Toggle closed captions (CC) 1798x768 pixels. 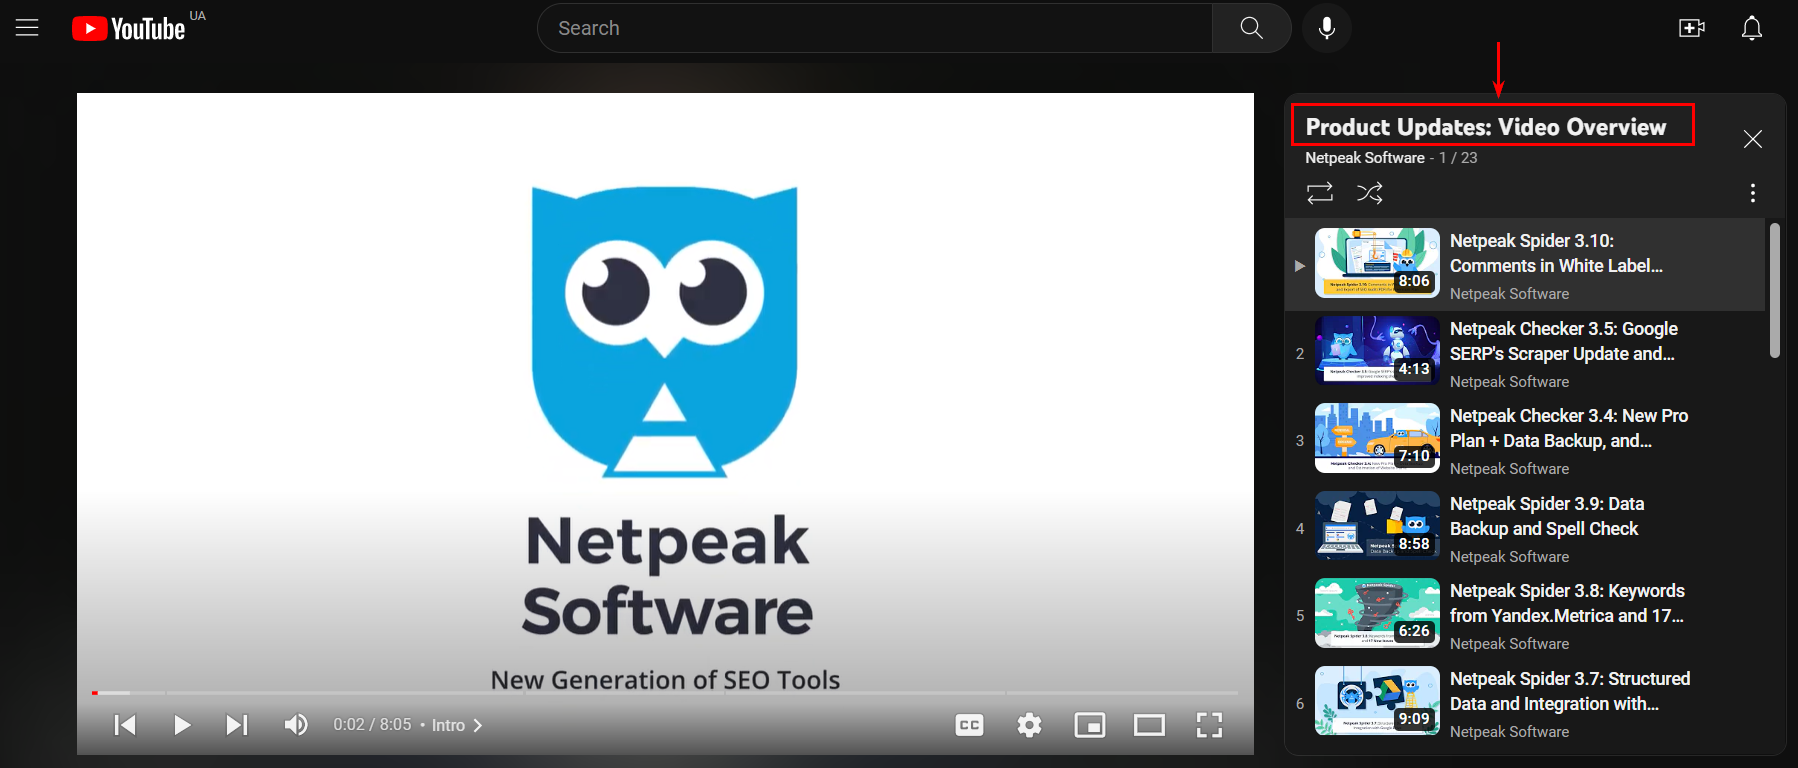[969, 725]
